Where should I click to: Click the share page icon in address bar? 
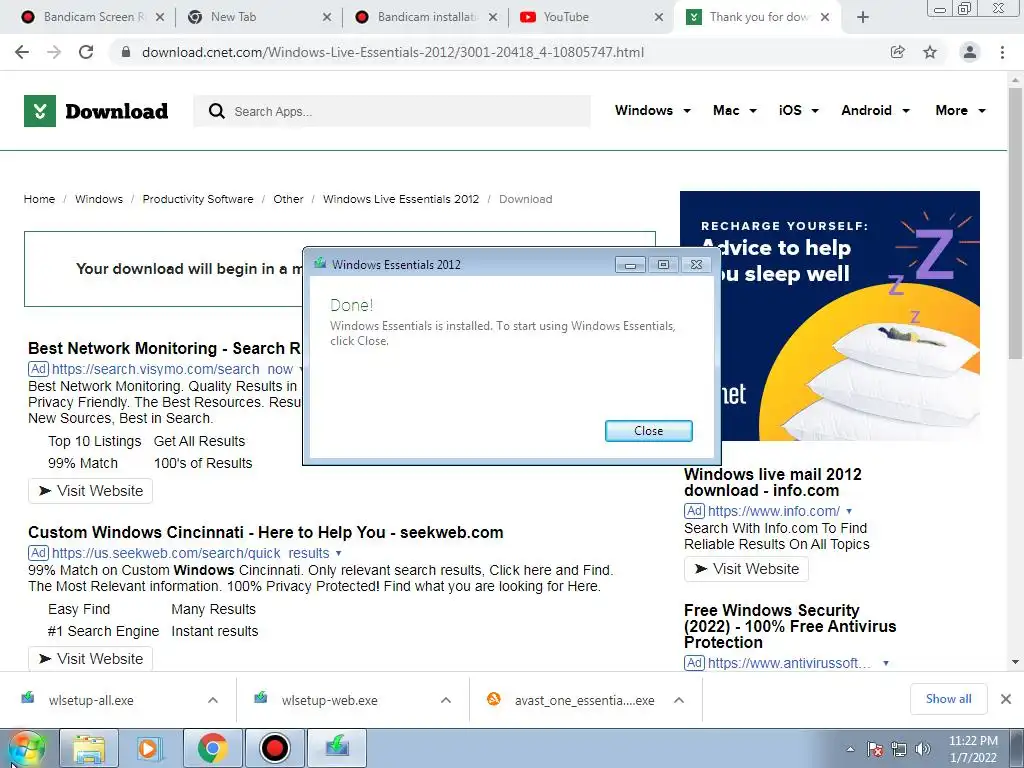tap(898, 52)
